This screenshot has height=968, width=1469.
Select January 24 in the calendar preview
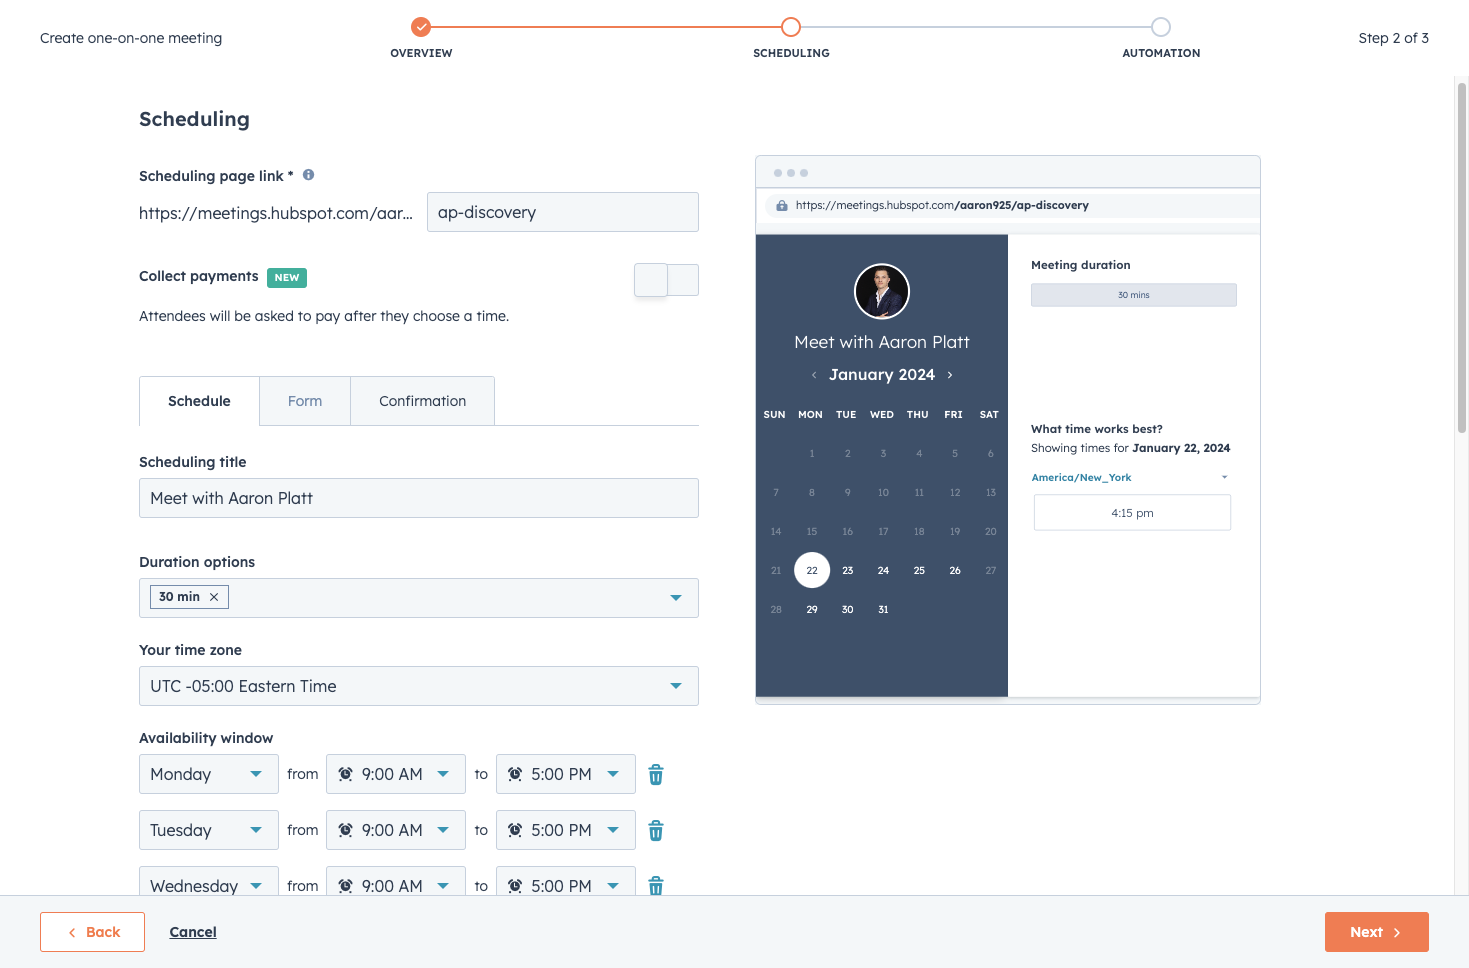[x=884, y=571]
